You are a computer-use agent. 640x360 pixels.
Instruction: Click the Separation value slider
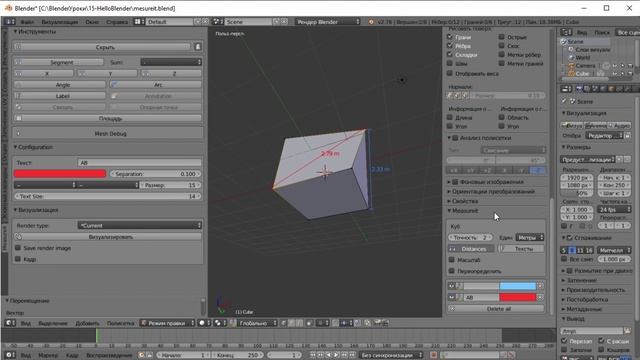tap(156, 174)
